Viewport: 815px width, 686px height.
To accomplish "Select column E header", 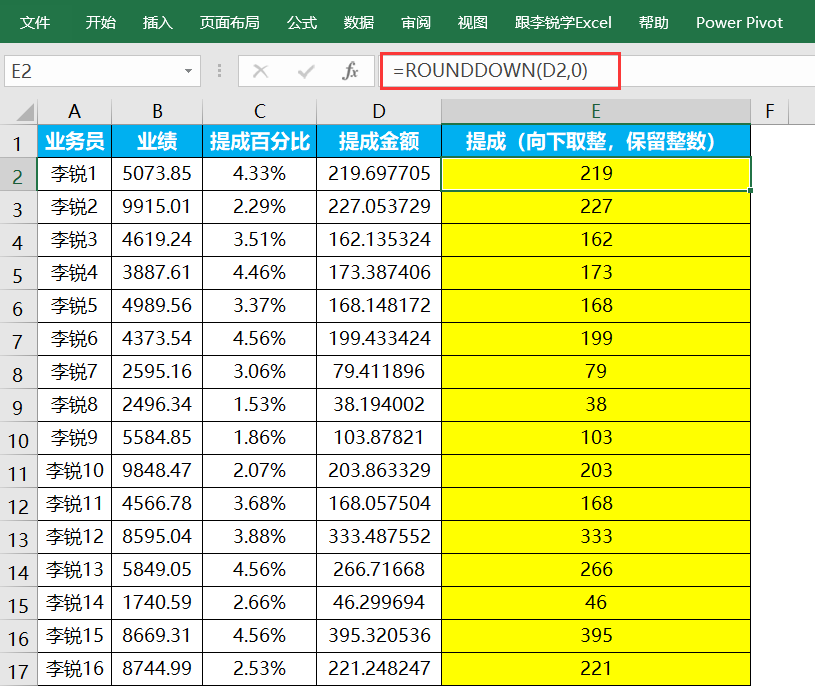I will pos(596,111).
